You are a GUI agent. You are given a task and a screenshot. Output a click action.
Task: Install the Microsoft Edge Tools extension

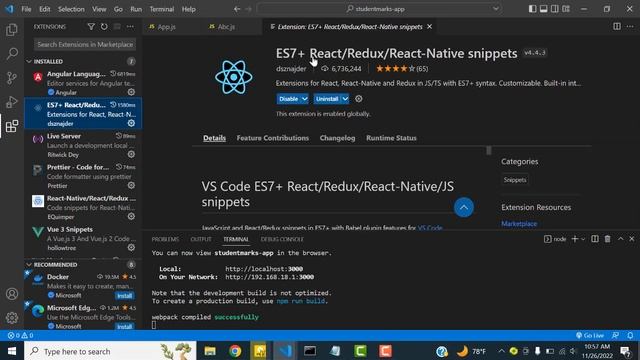124,327
